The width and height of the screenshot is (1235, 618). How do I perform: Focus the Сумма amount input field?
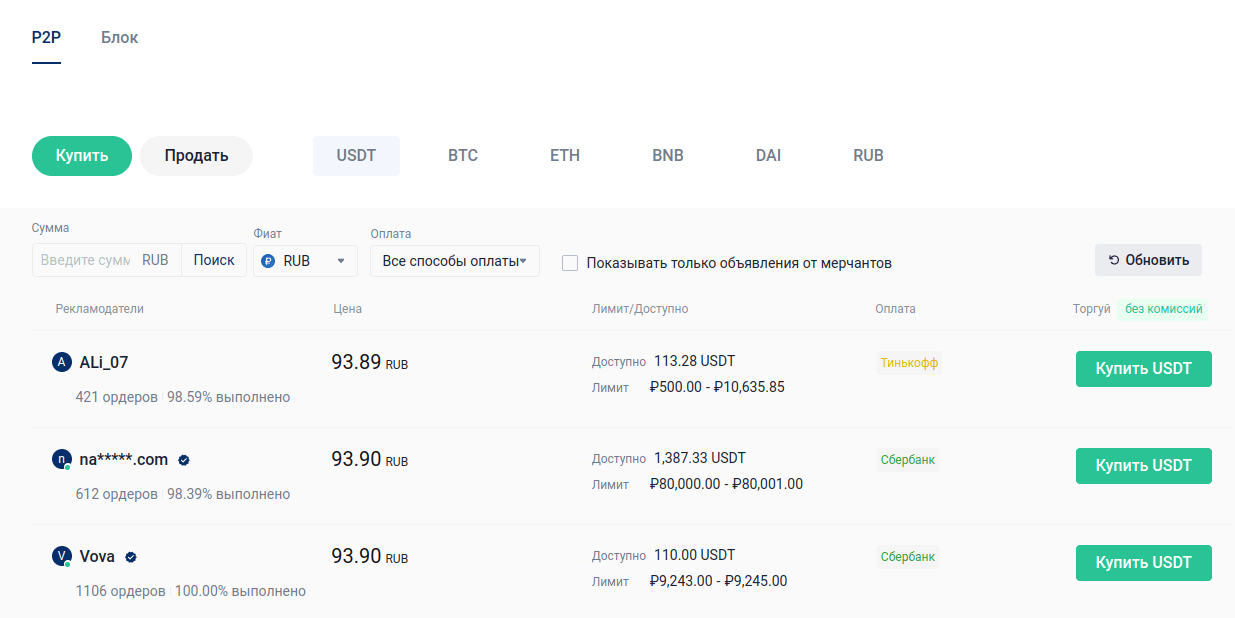click(x=86, y=260)
